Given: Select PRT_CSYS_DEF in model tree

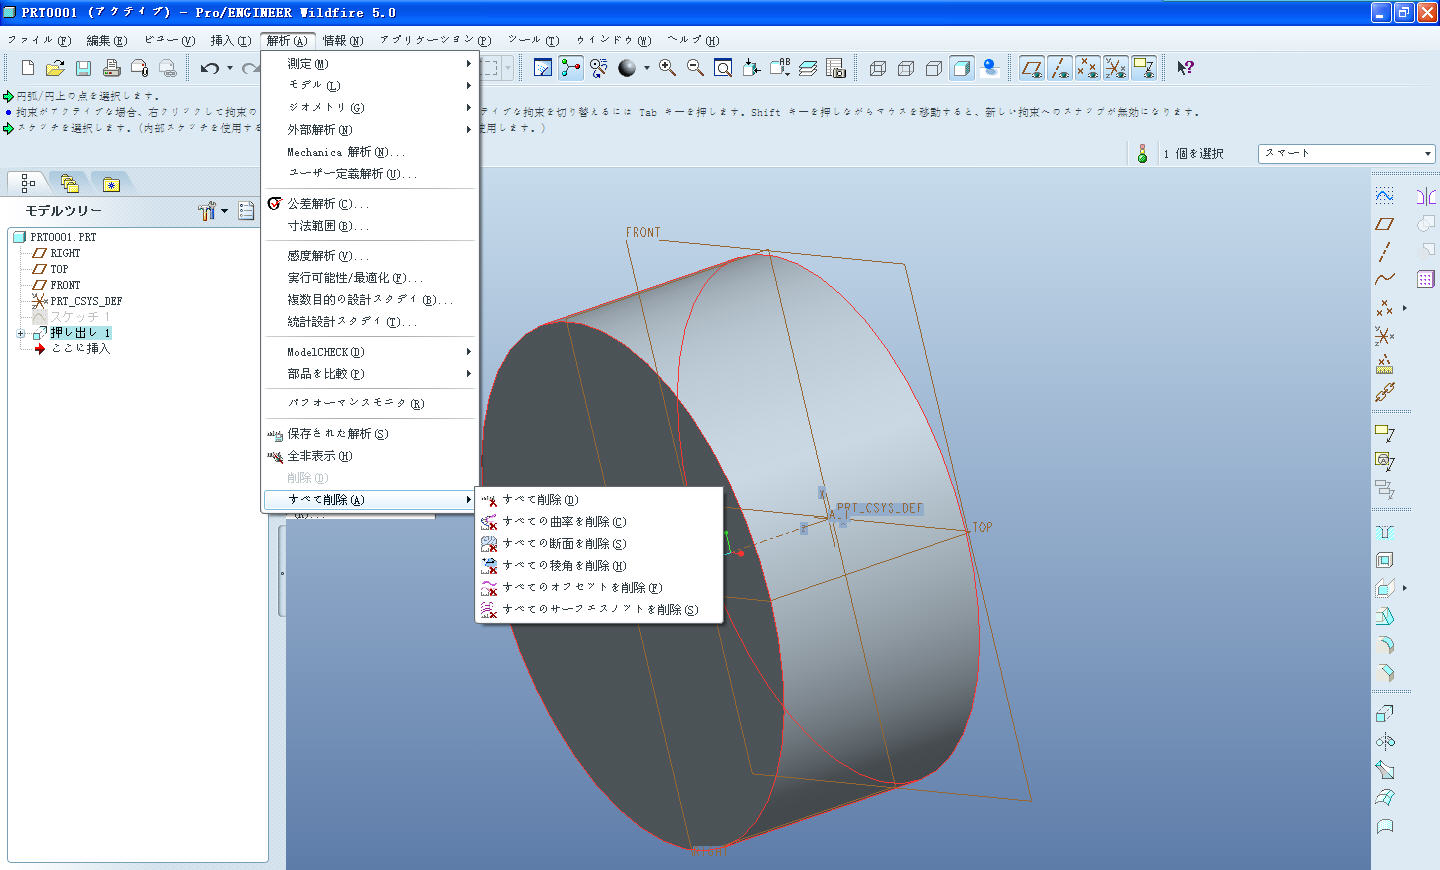Looking at the screenshot, I should (x=86, y=301).
